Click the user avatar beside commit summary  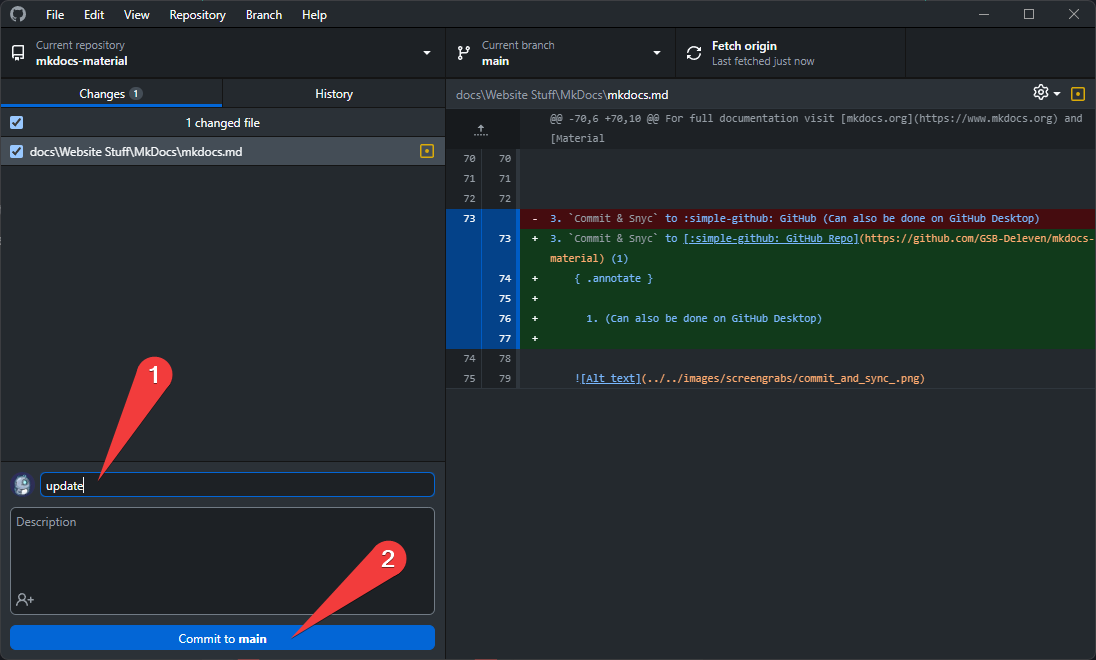22,485
